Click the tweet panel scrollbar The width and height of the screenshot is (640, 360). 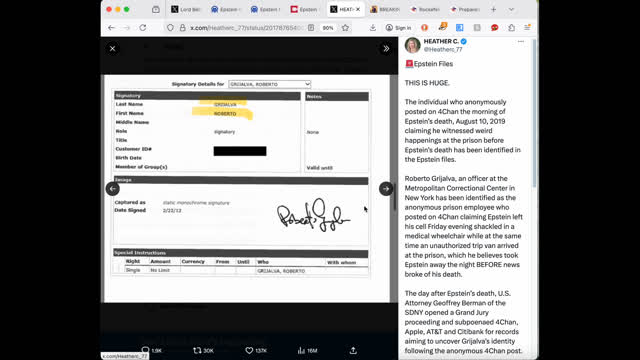(534, 113)
